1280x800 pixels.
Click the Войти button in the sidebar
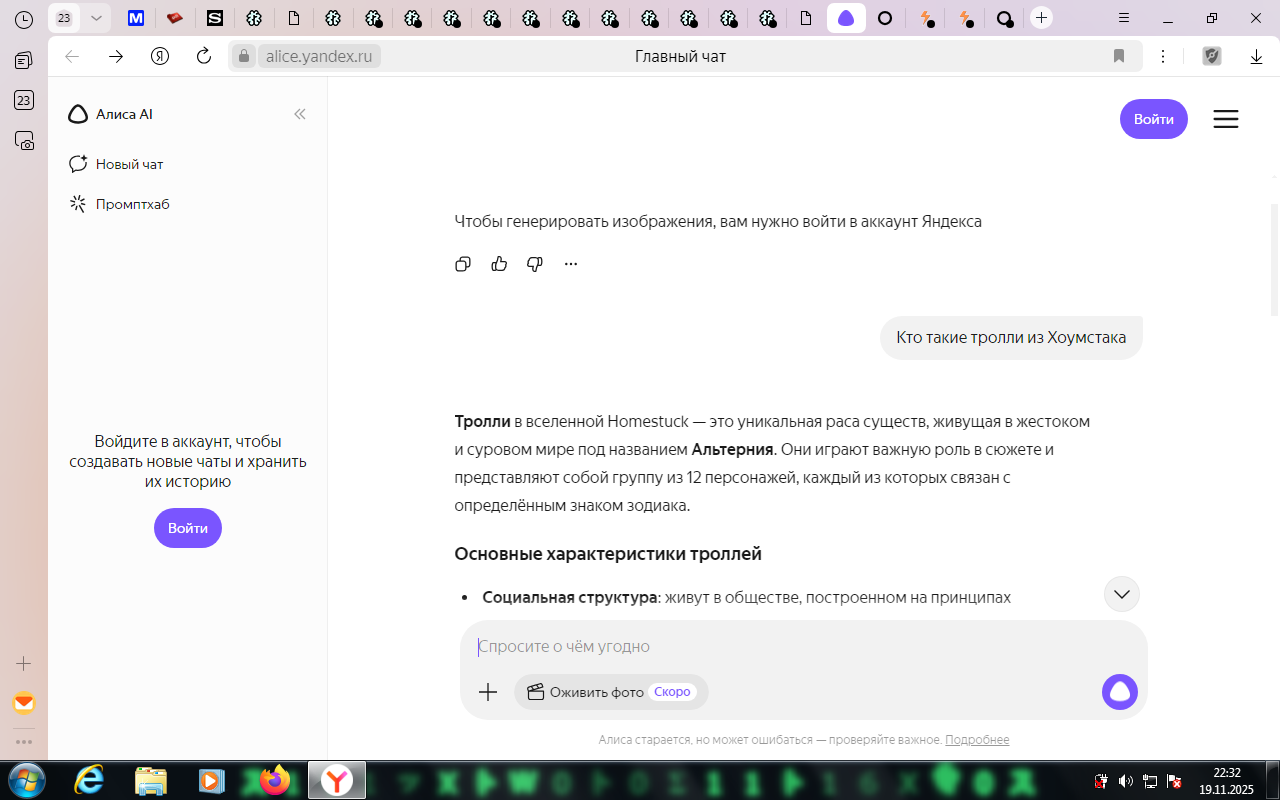pyautogui.click(x=188, y=528)
